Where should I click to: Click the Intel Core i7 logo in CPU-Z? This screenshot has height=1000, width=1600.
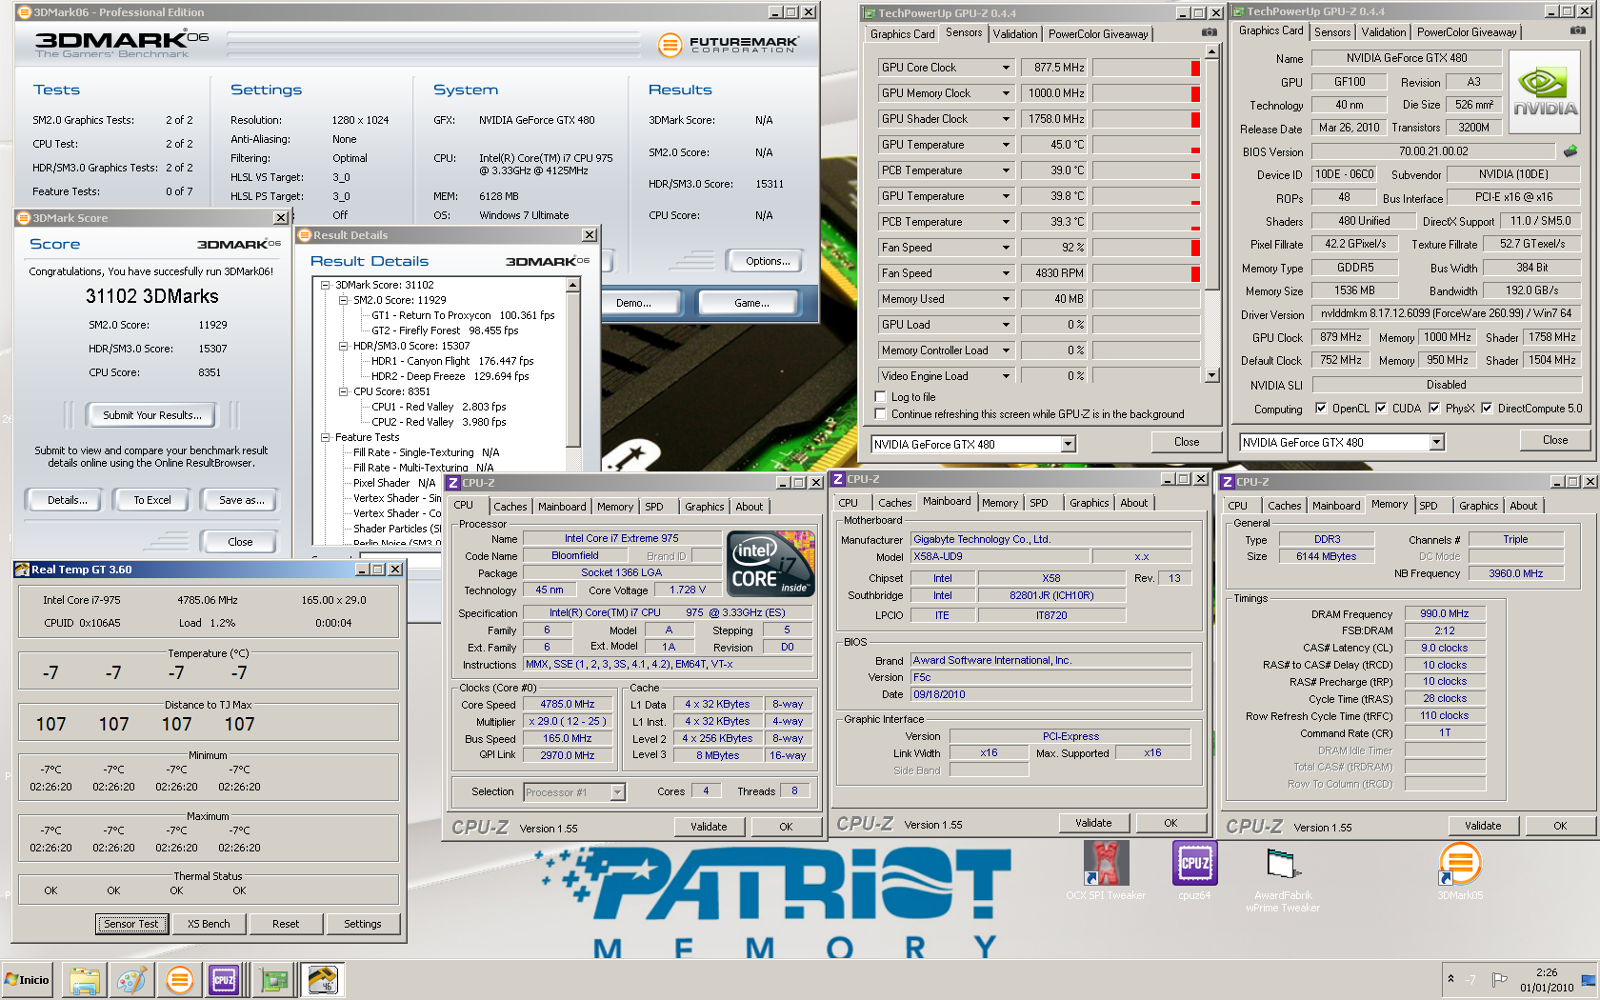[770, 564]
